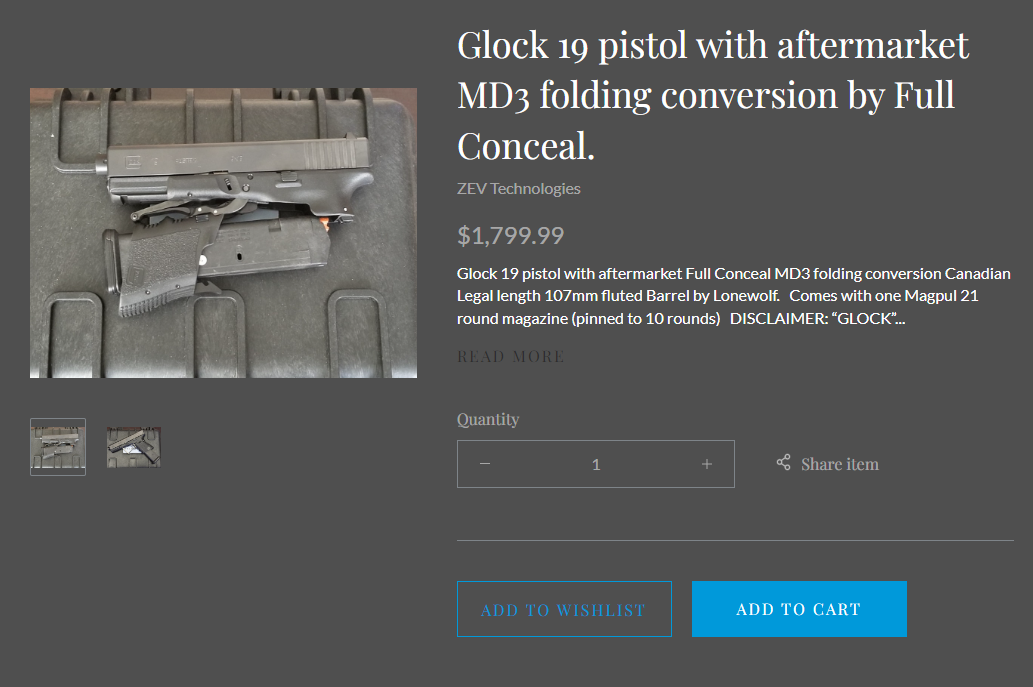Click the "Share item" text link
Image resolution: width=1033 pixels, height=687 pixels.
pyautogui.click(x=839, y=464)
